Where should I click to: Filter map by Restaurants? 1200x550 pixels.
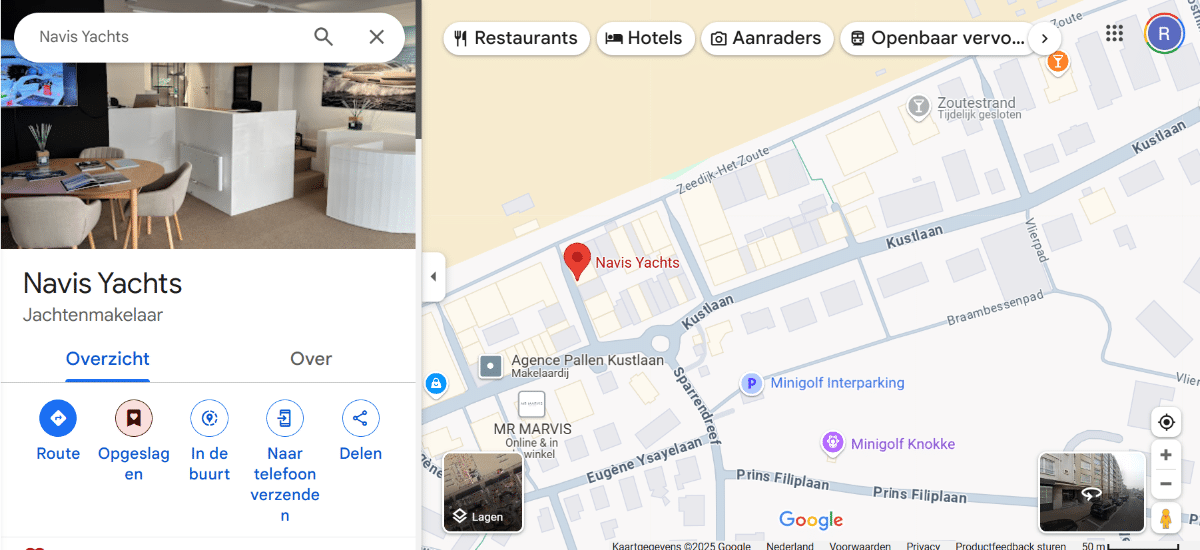[x=515, y=39]
